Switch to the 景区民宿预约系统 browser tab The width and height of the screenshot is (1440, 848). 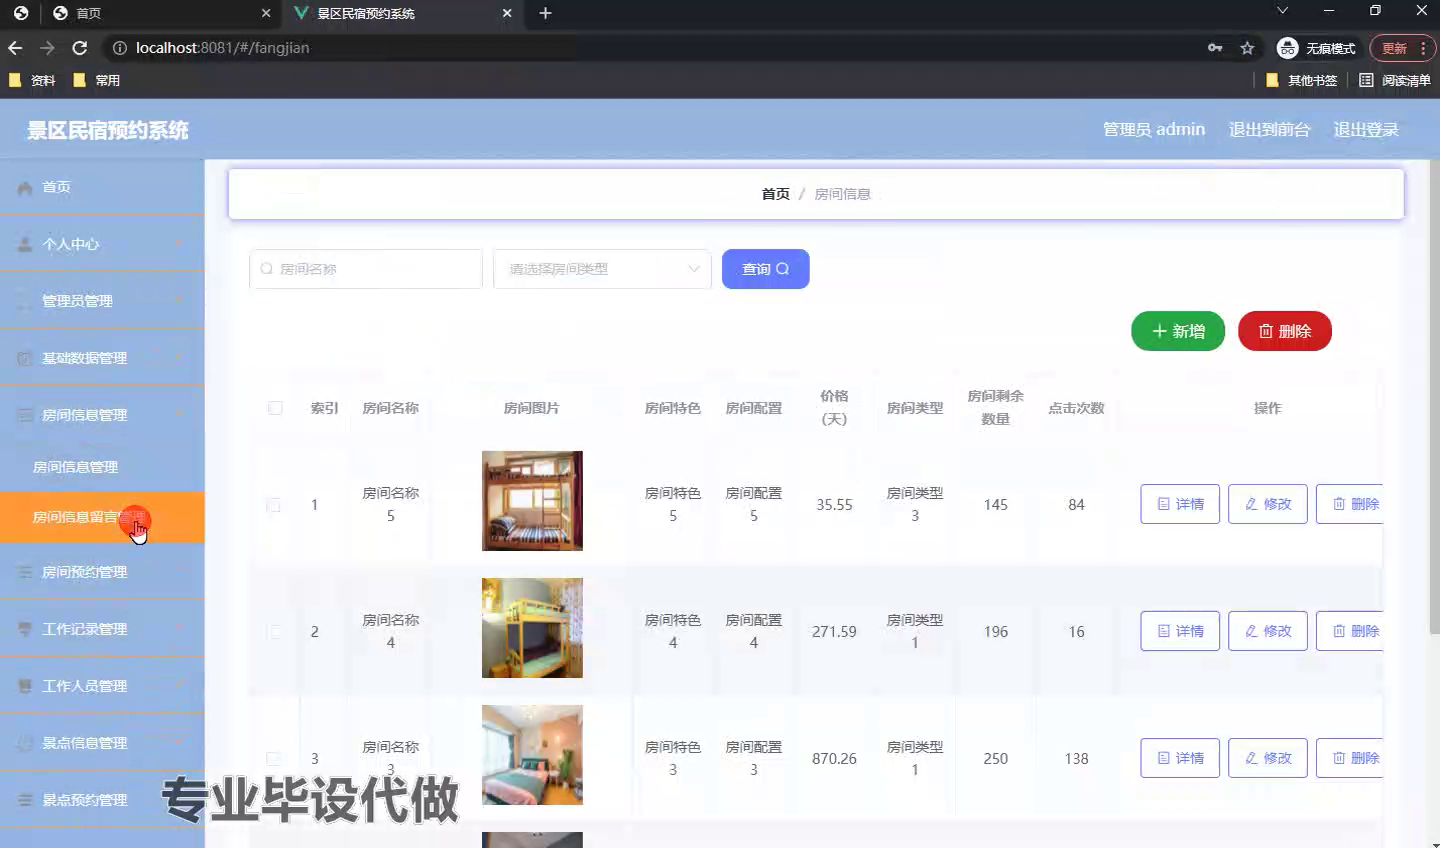(x=403, y=13)
